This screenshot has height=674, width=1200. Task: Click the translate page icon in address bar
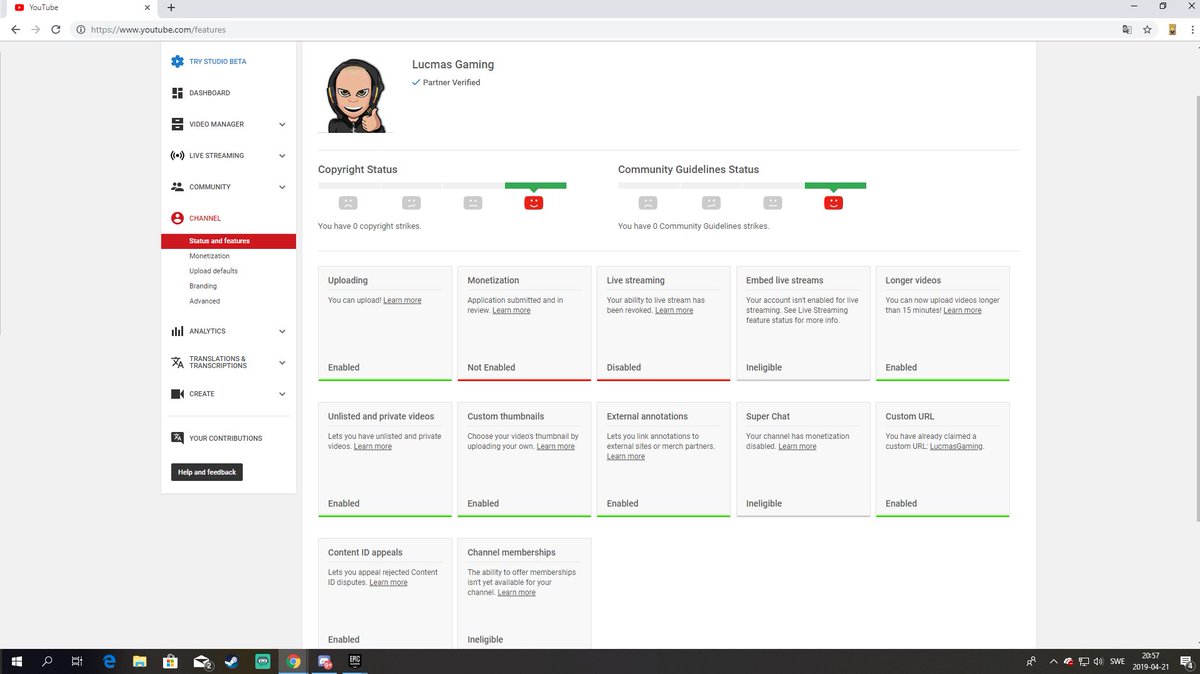pyautogui.click(x=1127, y=30)
